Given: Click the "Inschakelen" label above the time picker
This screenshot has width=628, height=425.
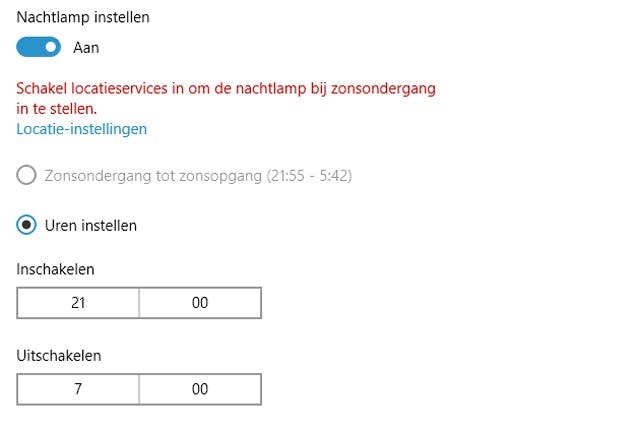Looking at the screenshot, I should tap(56, 269).
